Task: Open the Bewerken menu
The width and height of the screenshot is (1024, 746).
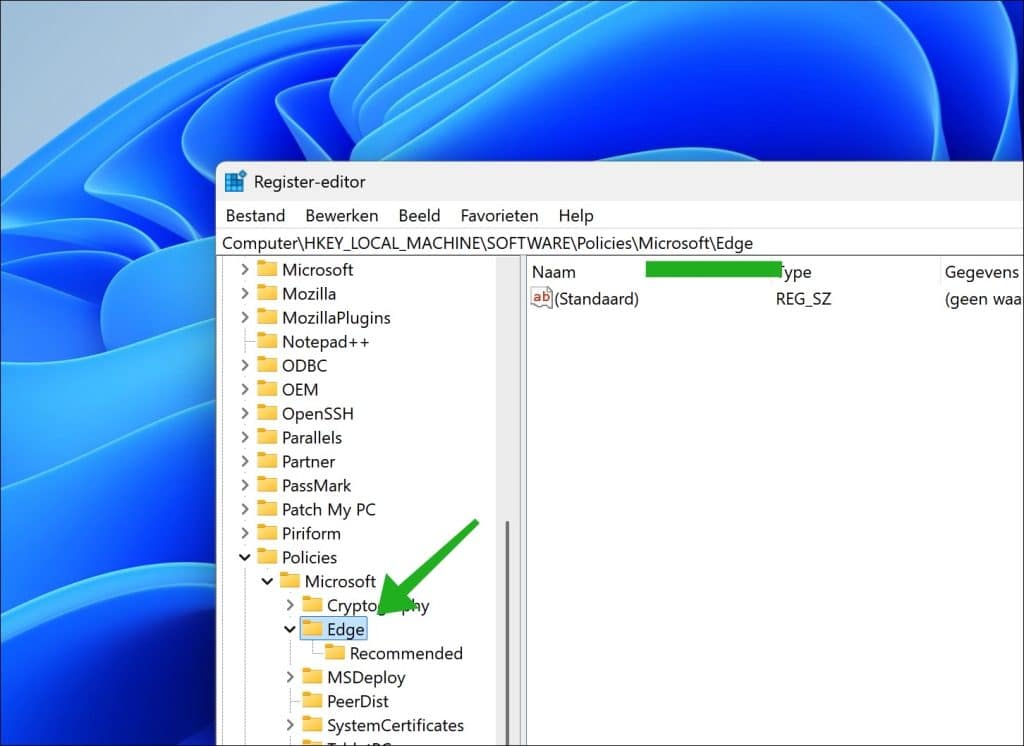Action: click(x=342, y=216)
